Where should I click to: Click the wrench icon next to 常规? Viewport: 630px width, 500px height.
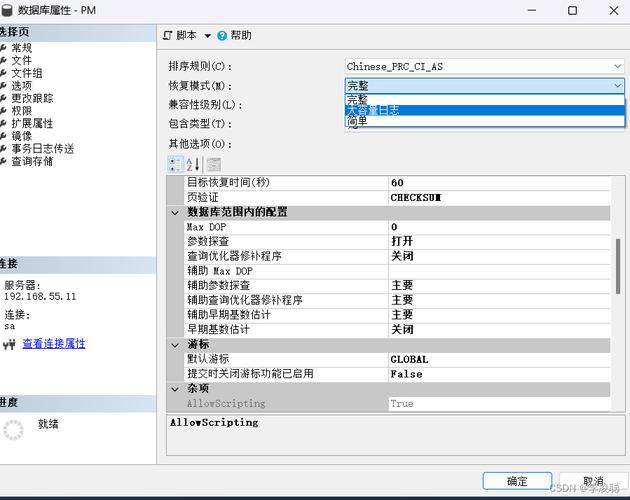(4, 48)
